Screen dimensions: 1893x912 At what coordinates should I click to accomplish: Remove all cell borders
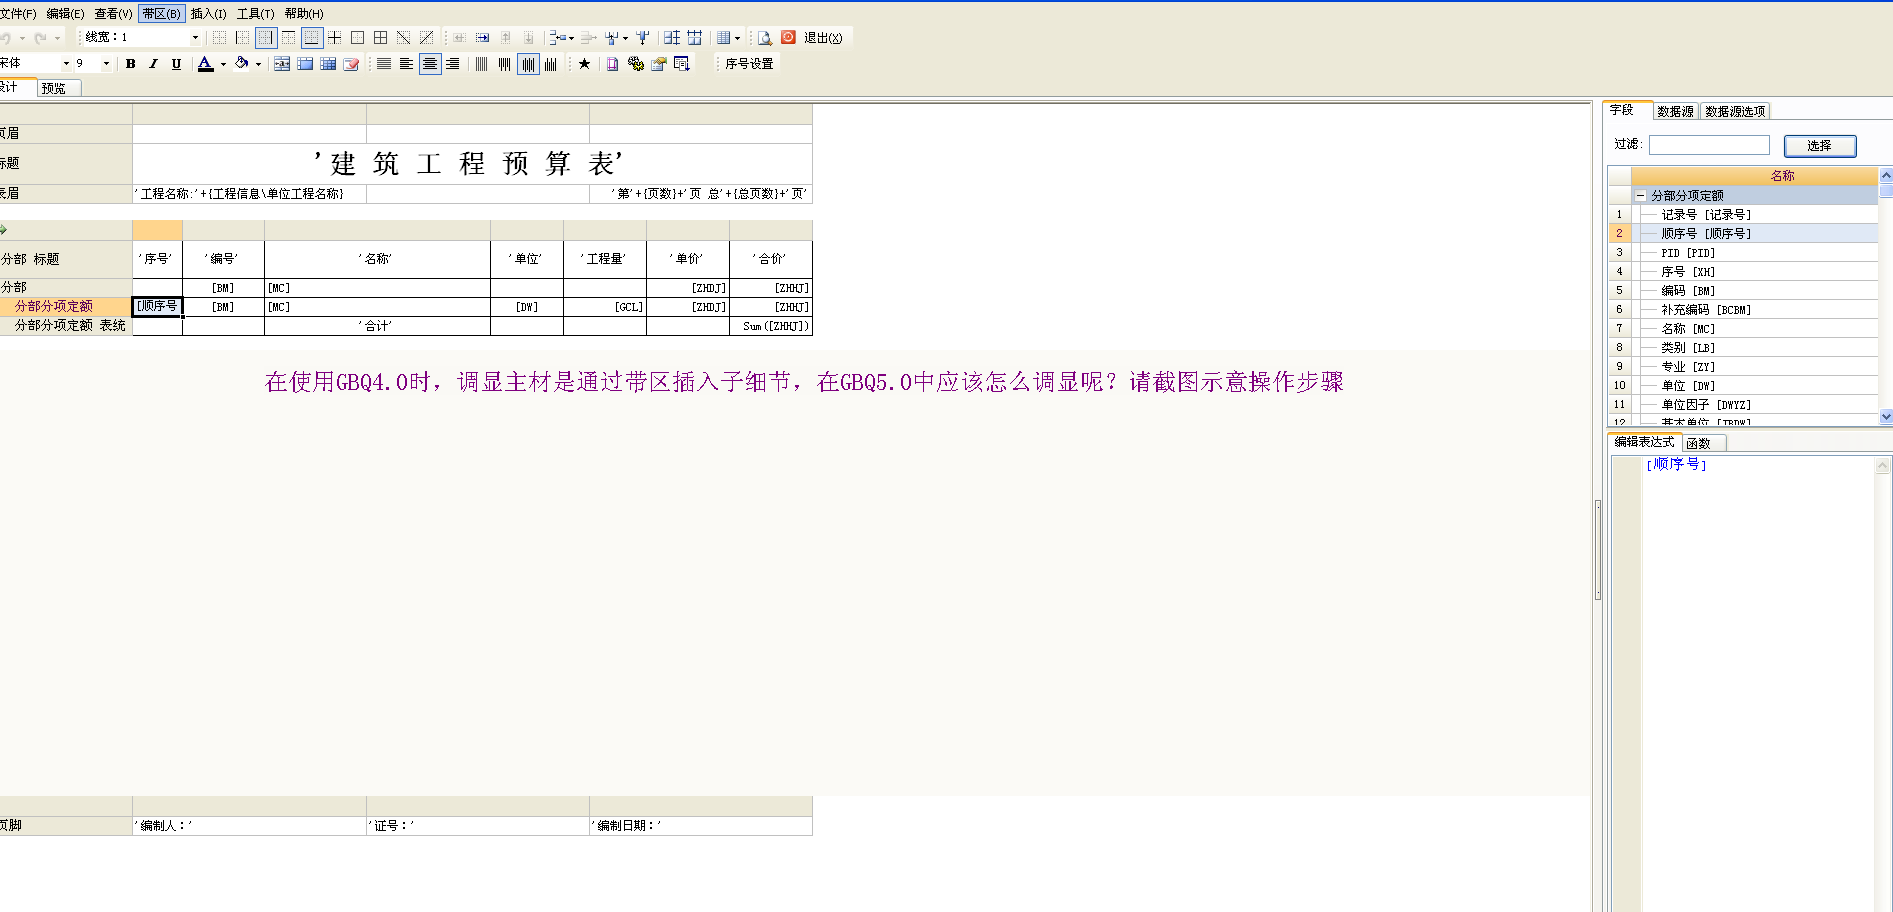click(220, 38)
